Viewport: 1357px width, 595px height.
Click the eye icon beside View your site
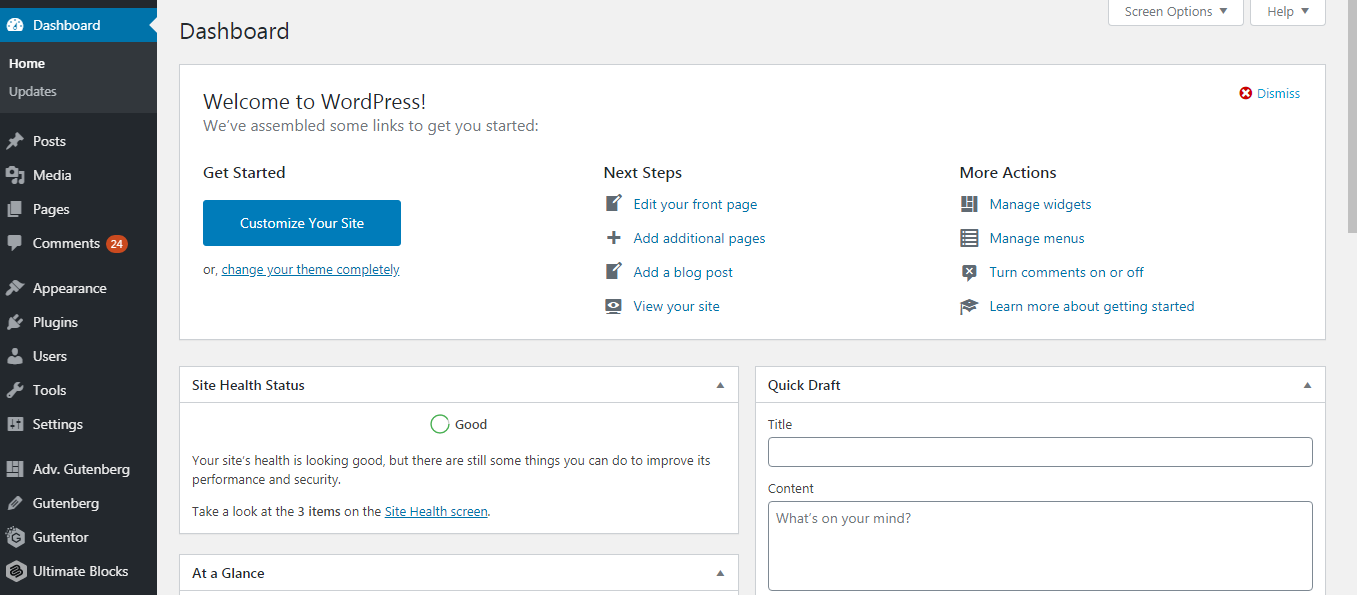point(614,306)
